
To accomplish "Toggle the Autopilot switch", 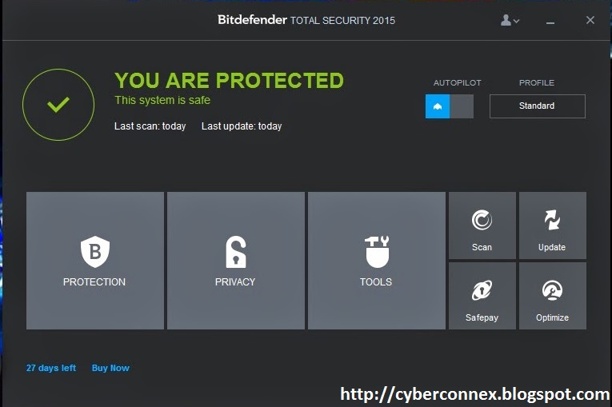I will pyautogui.click(x=449, y=106).
